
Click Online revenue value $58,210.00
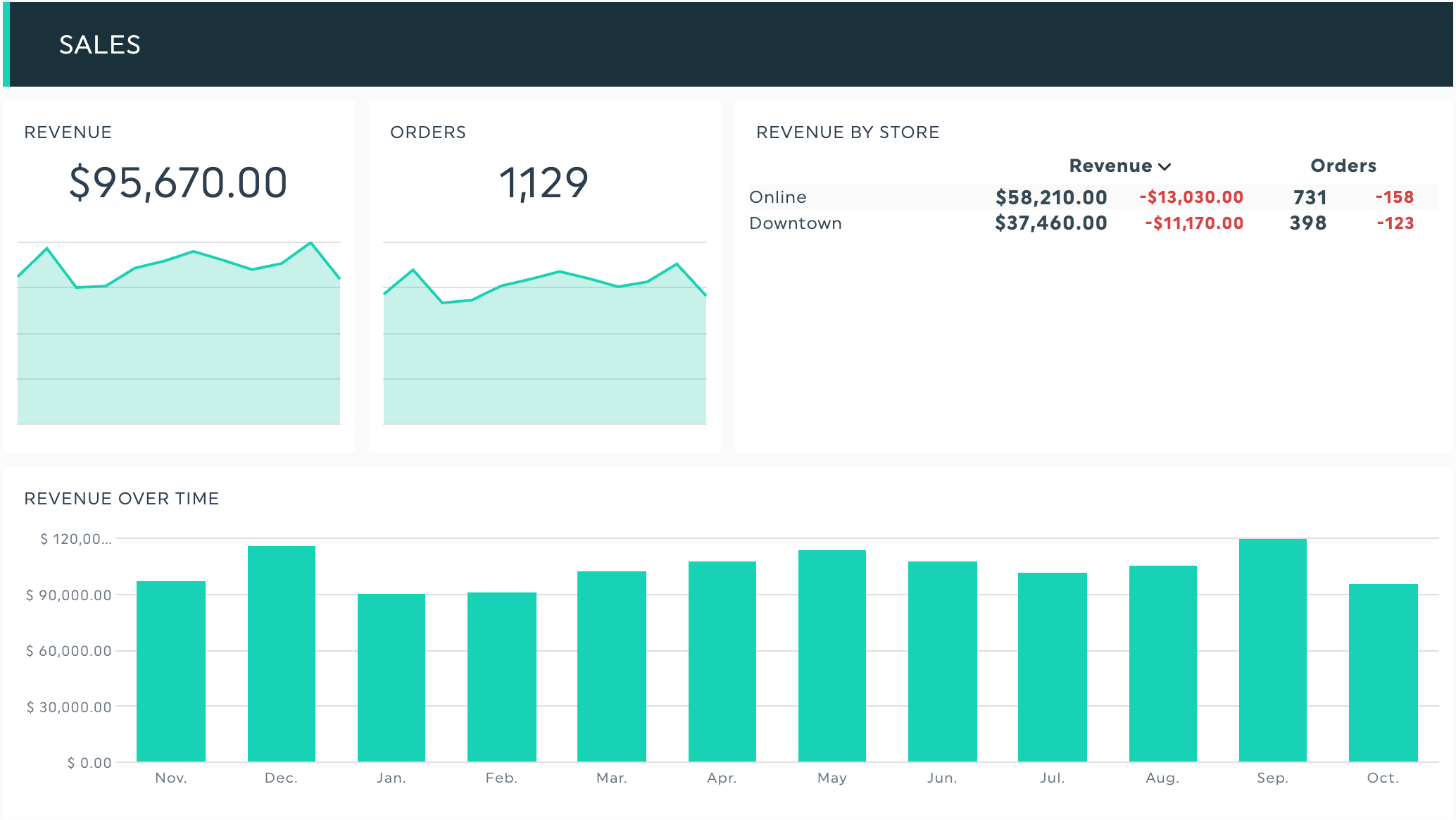(1051, 197)
